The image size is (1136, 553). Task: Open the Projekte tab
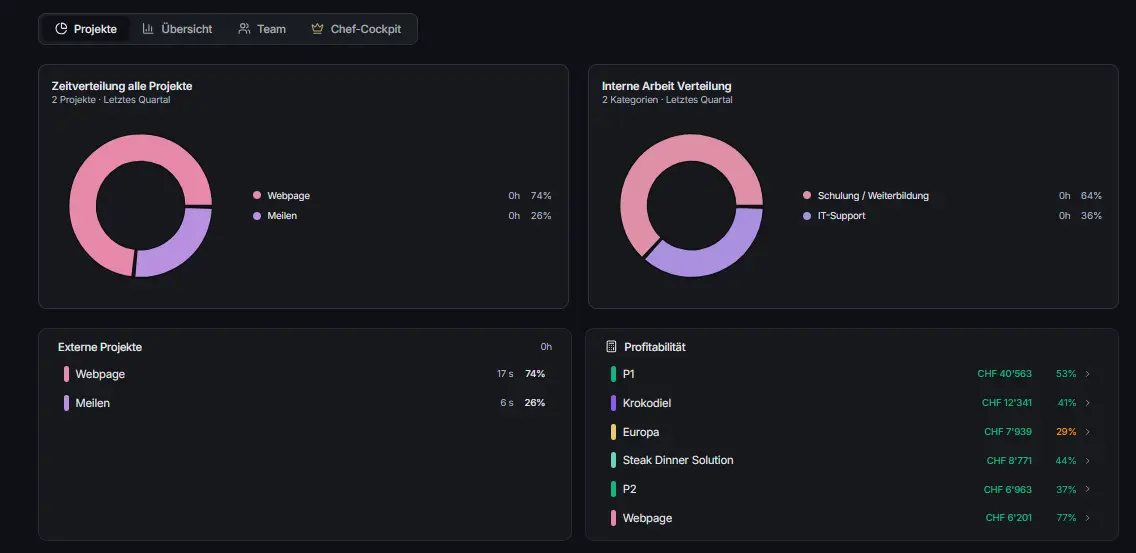pyautogui.click(x=85, y=29)
